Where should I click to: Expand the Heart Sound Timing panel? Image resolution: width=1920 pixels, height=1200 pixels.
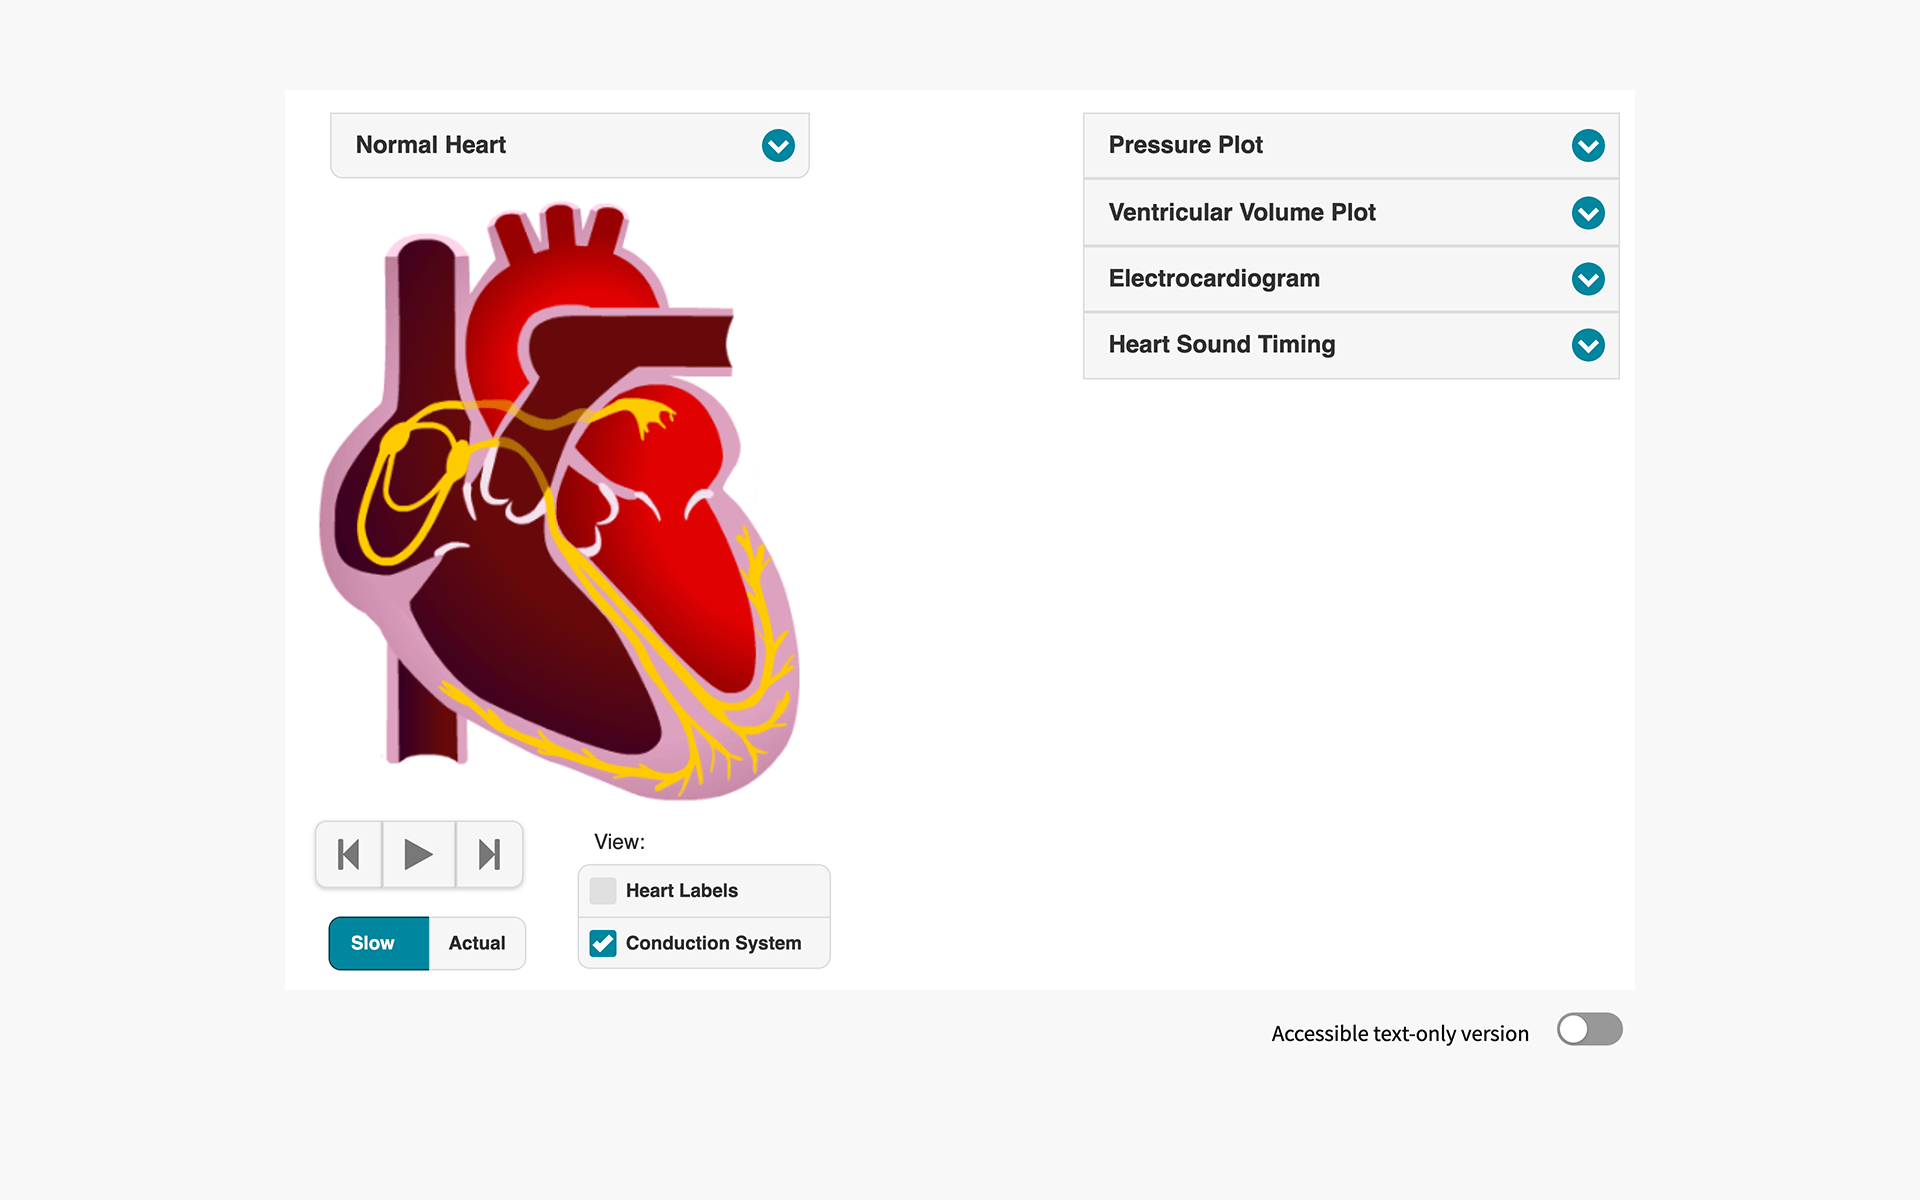coord(1587,344)
